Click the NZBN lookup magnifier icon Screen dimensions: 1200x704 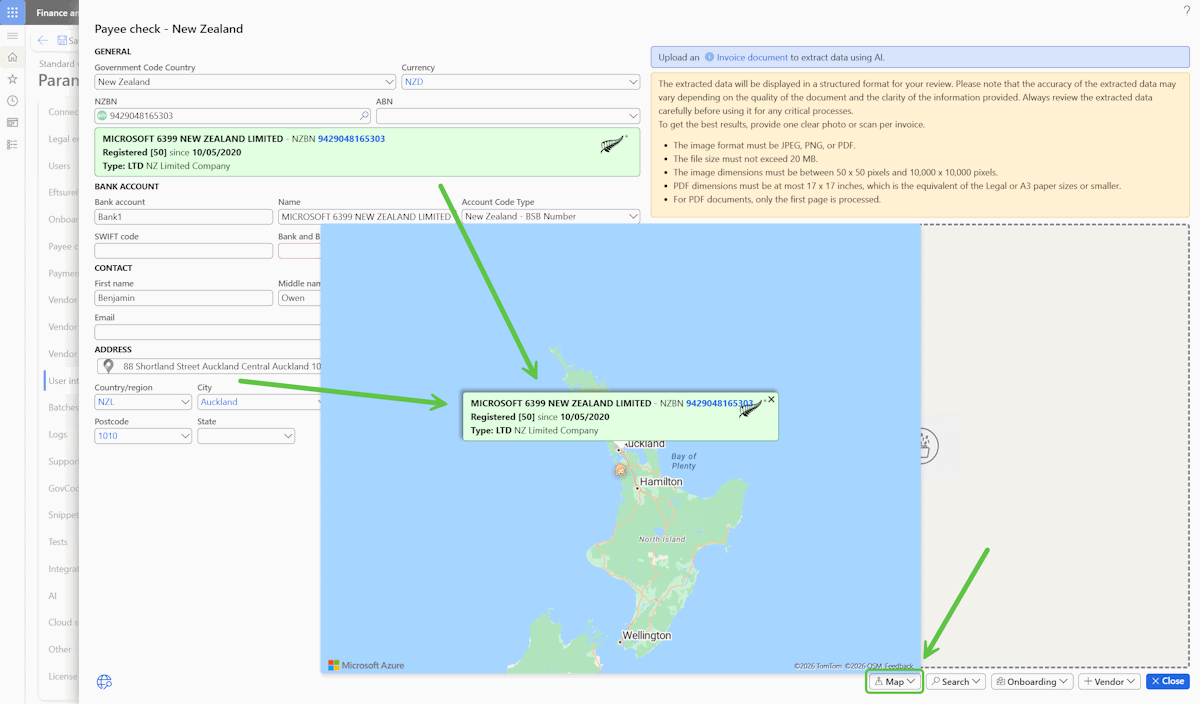[x=364, y=116]
